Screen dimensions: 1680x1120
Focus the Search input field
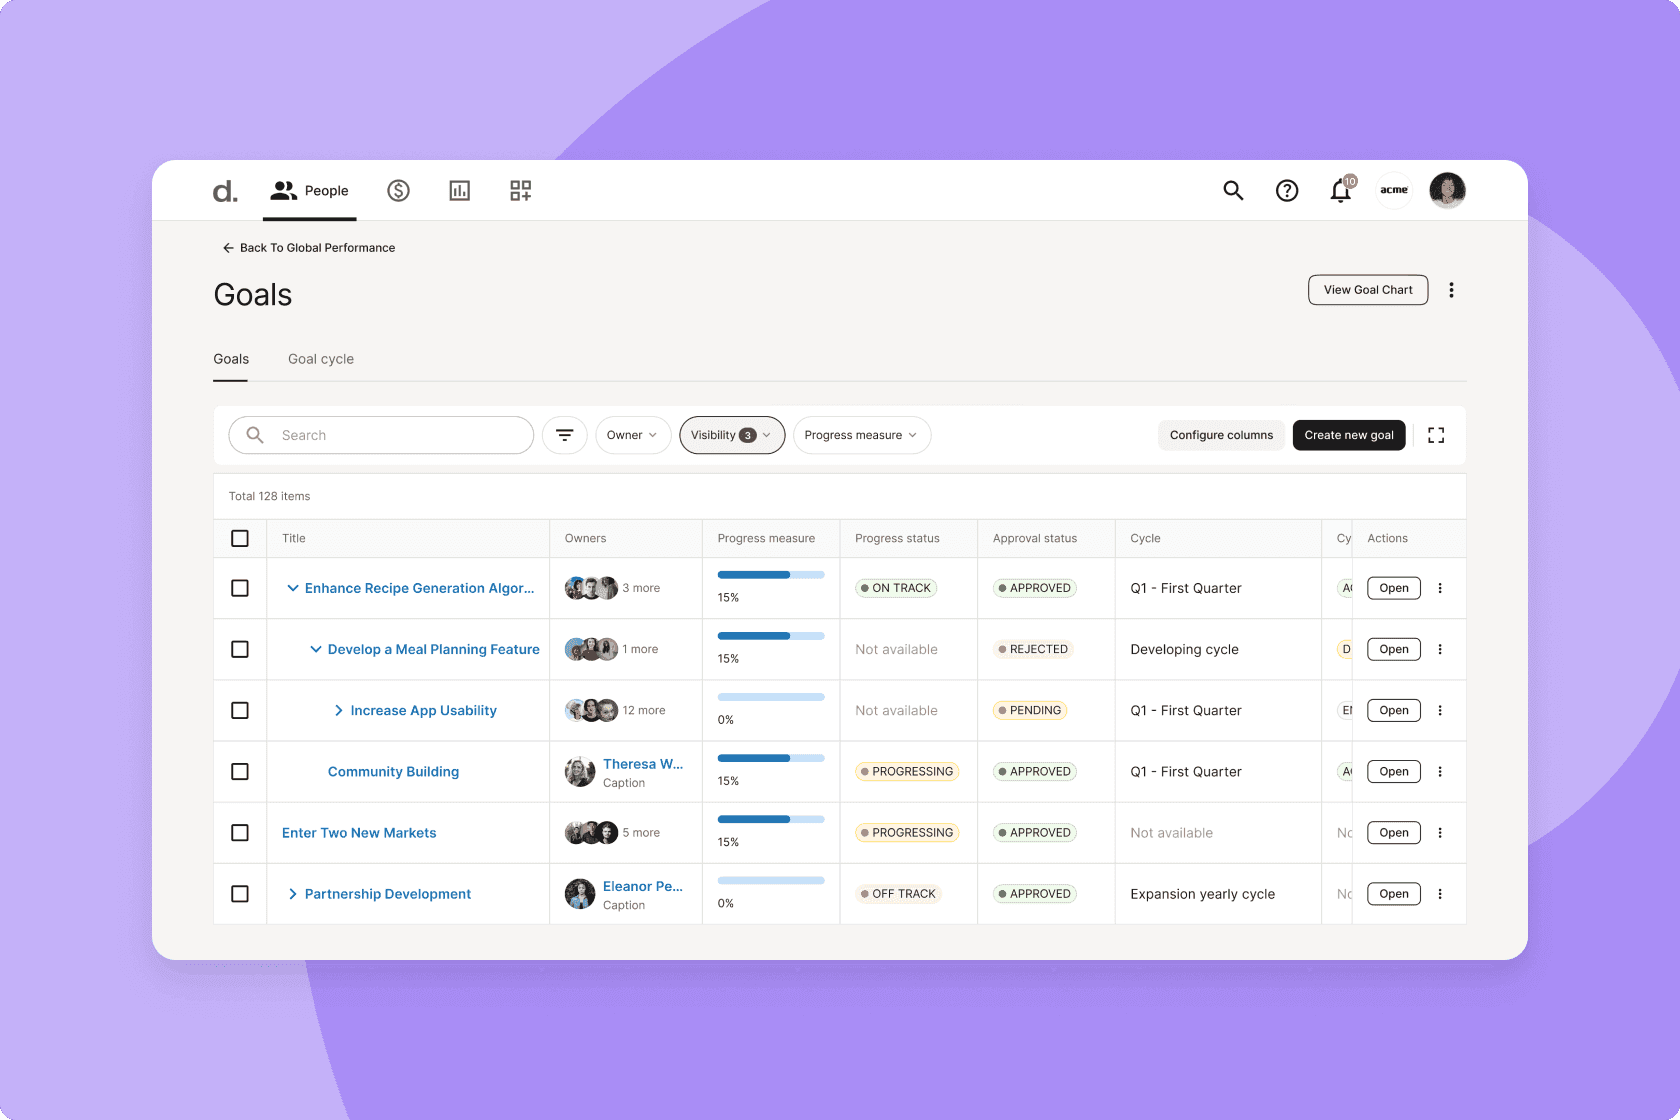381,435
